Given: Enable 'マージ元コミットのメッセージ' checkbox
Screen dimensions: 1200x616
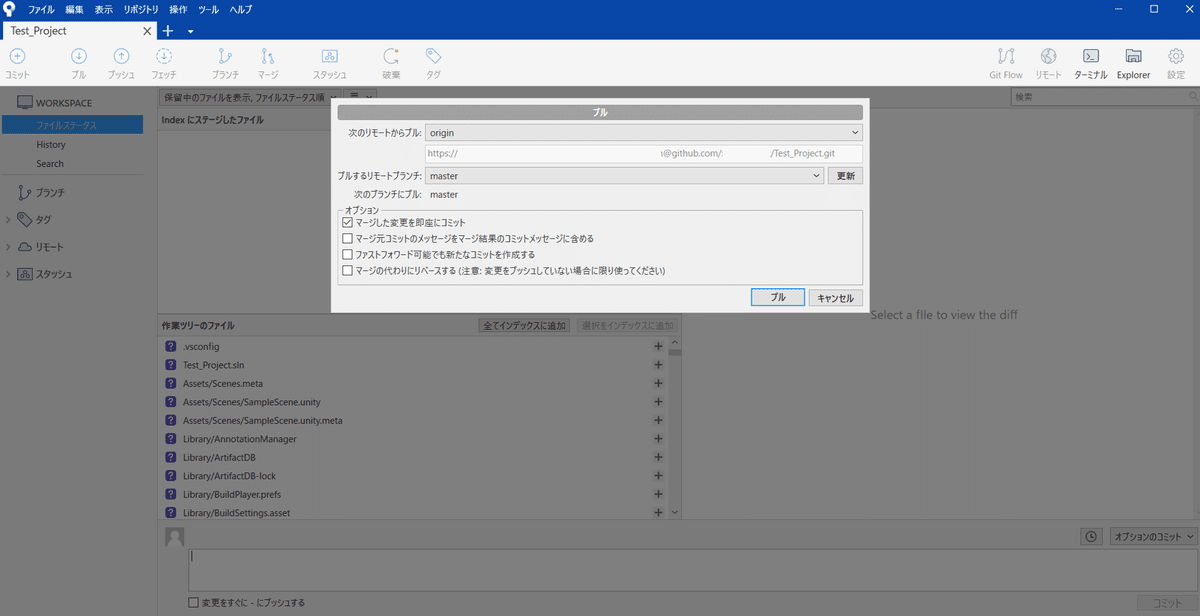Looking at the screenshot, I should pos(347,238).
